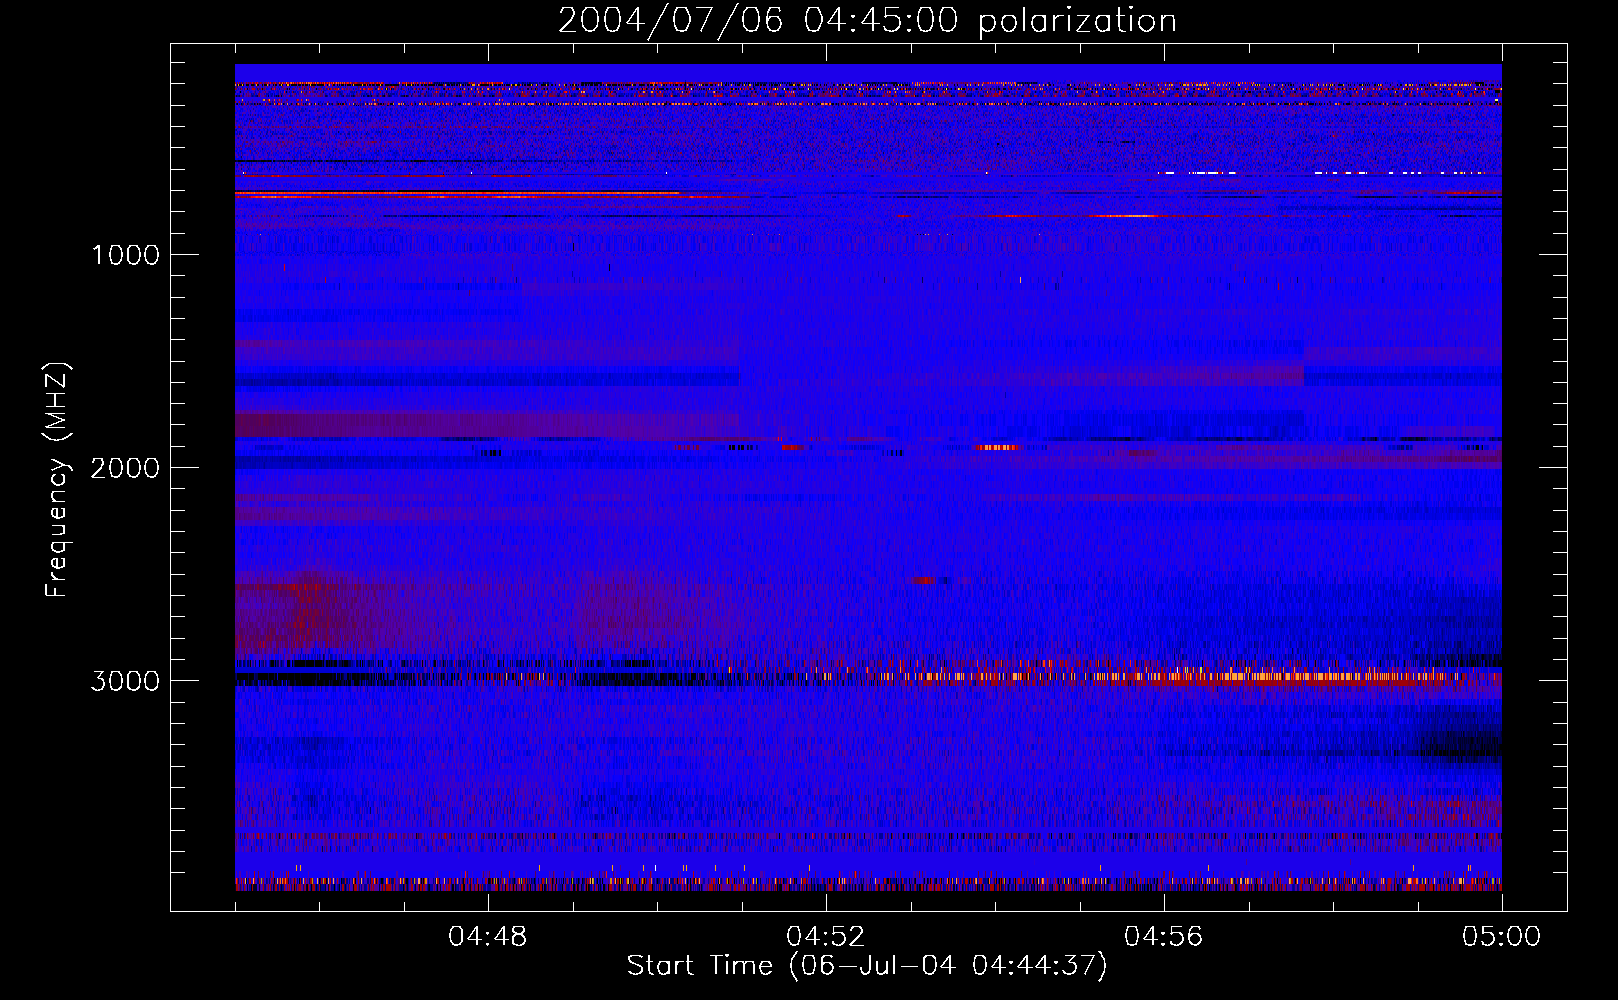Click the '1000' frequency tick label
1618x1000 pixels.
coord(126,255)
